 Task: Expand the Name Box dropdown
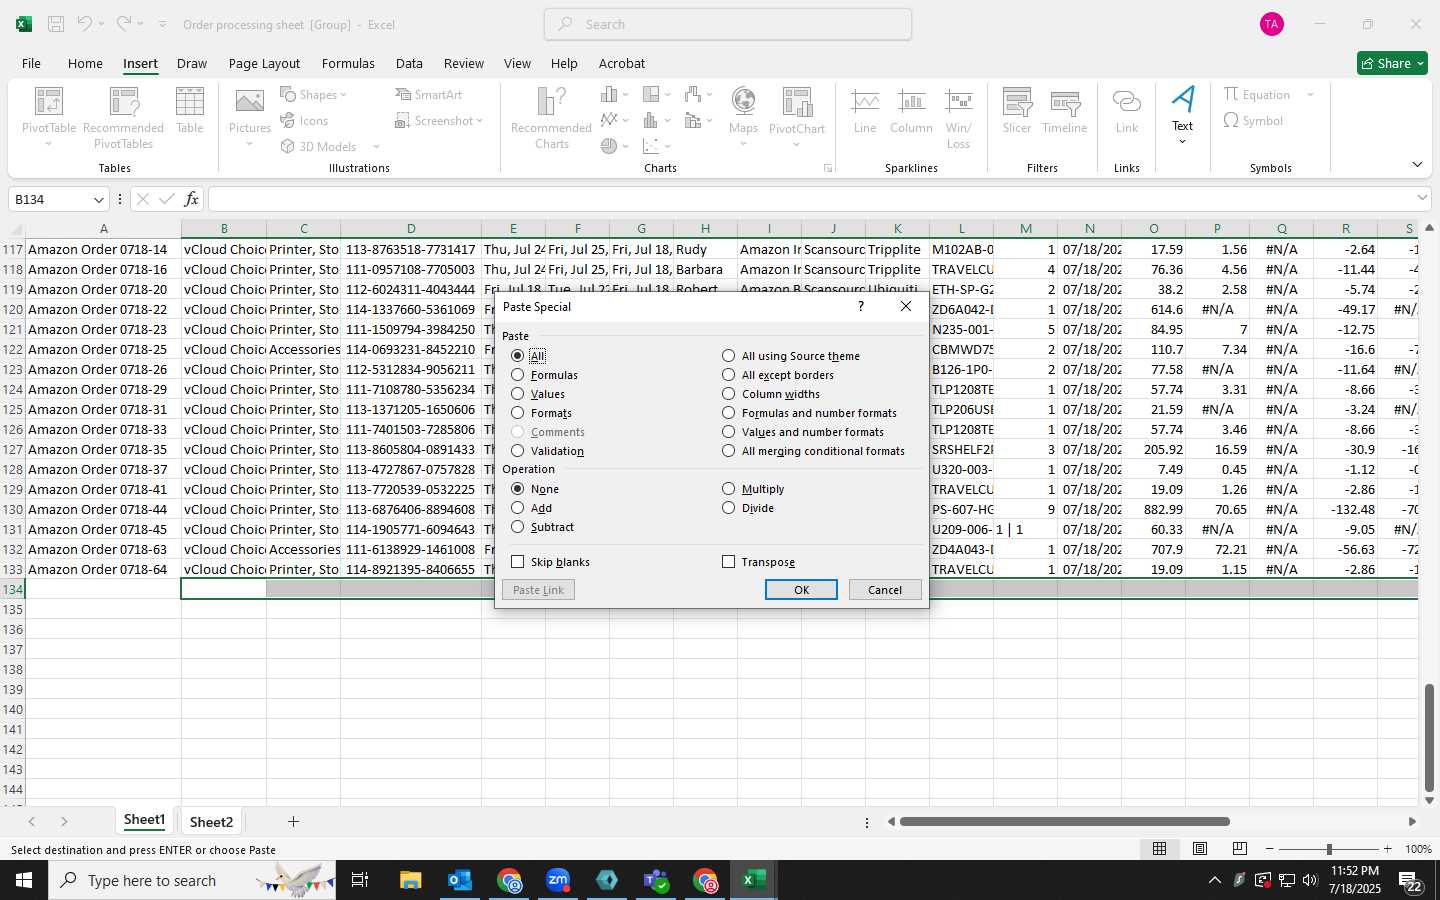(98, 200)
